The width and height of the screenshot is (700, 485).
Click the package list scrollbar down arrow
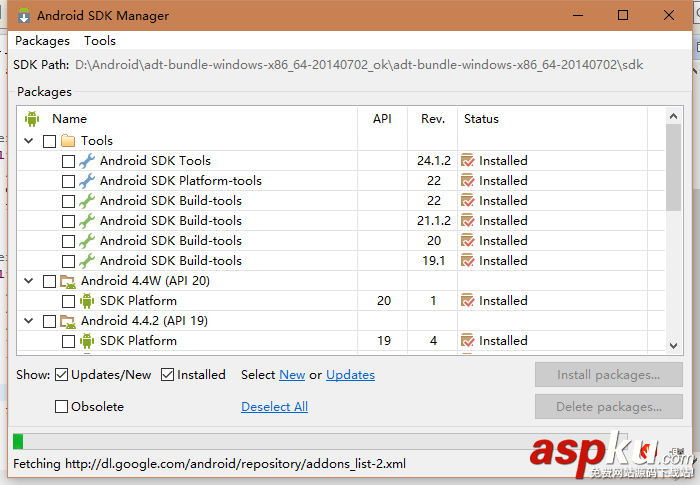coord(674,345)
